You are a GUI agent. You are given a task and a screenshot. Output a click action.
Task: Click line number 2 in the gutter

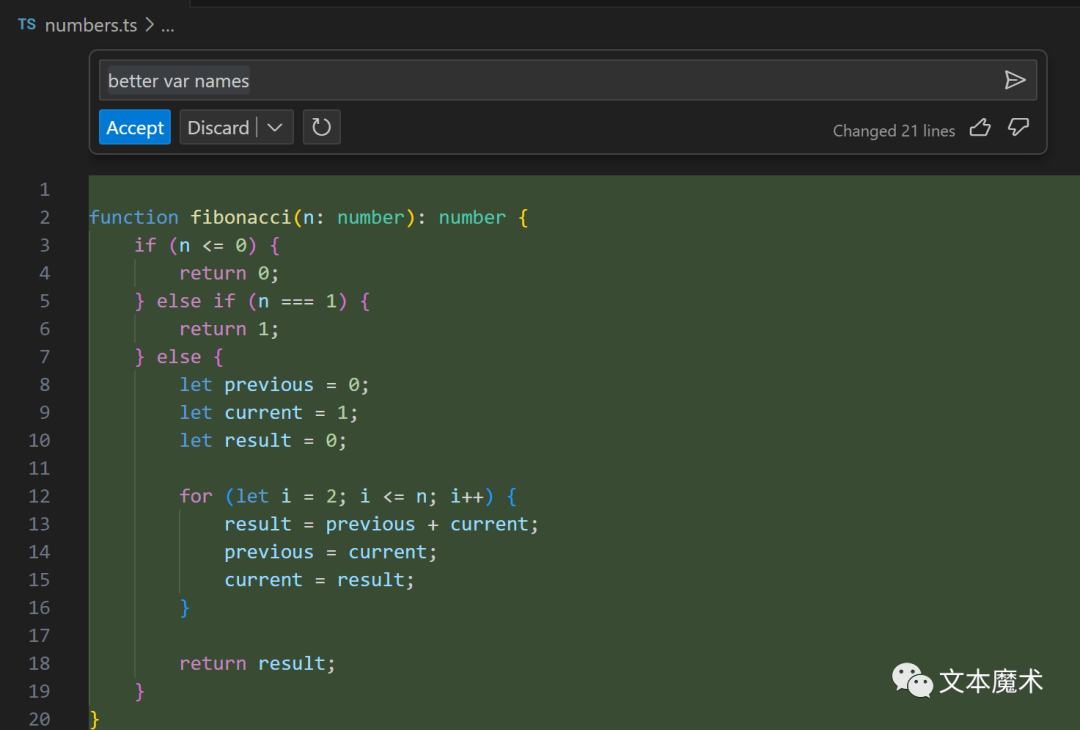click(x=45, y=218)
